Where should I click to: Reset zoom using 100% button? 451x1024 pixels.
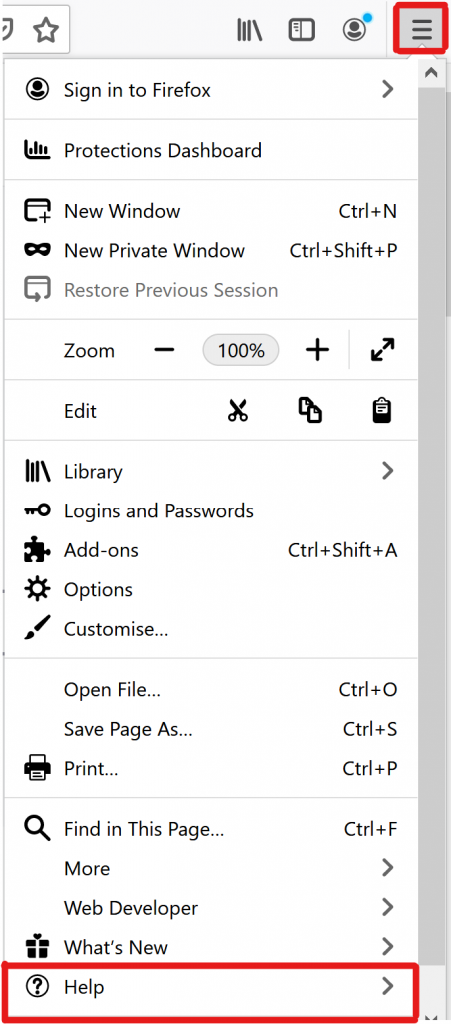(241, 351)
